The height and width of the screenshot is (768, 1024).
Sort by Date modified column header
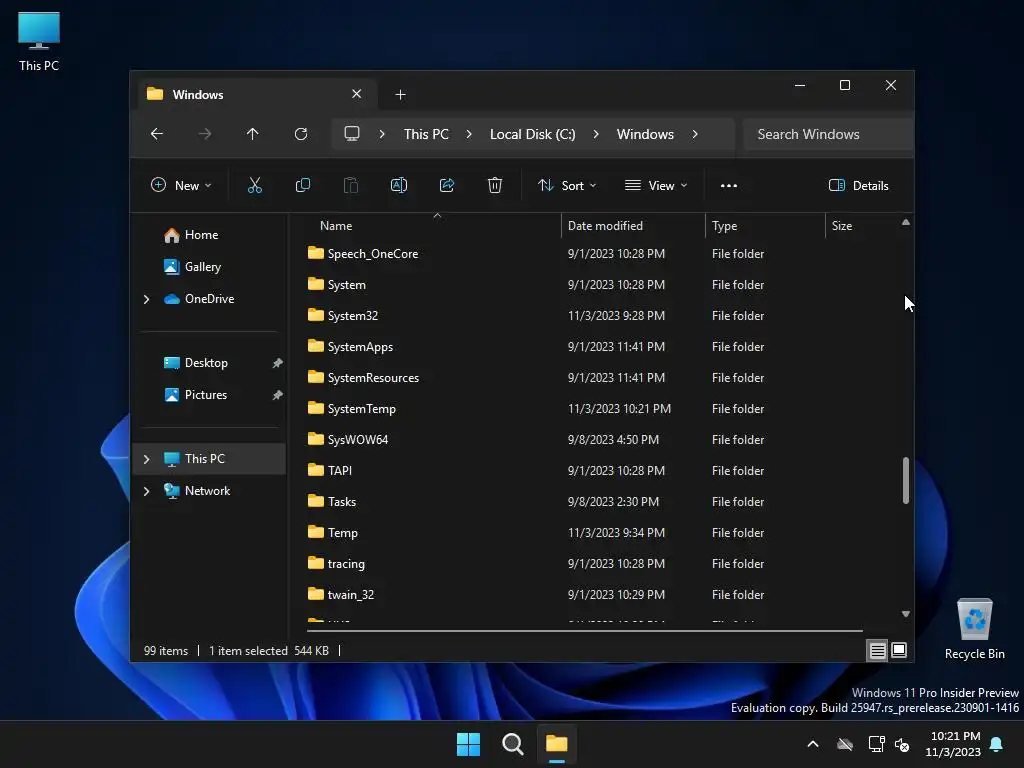tap(633, 225)
